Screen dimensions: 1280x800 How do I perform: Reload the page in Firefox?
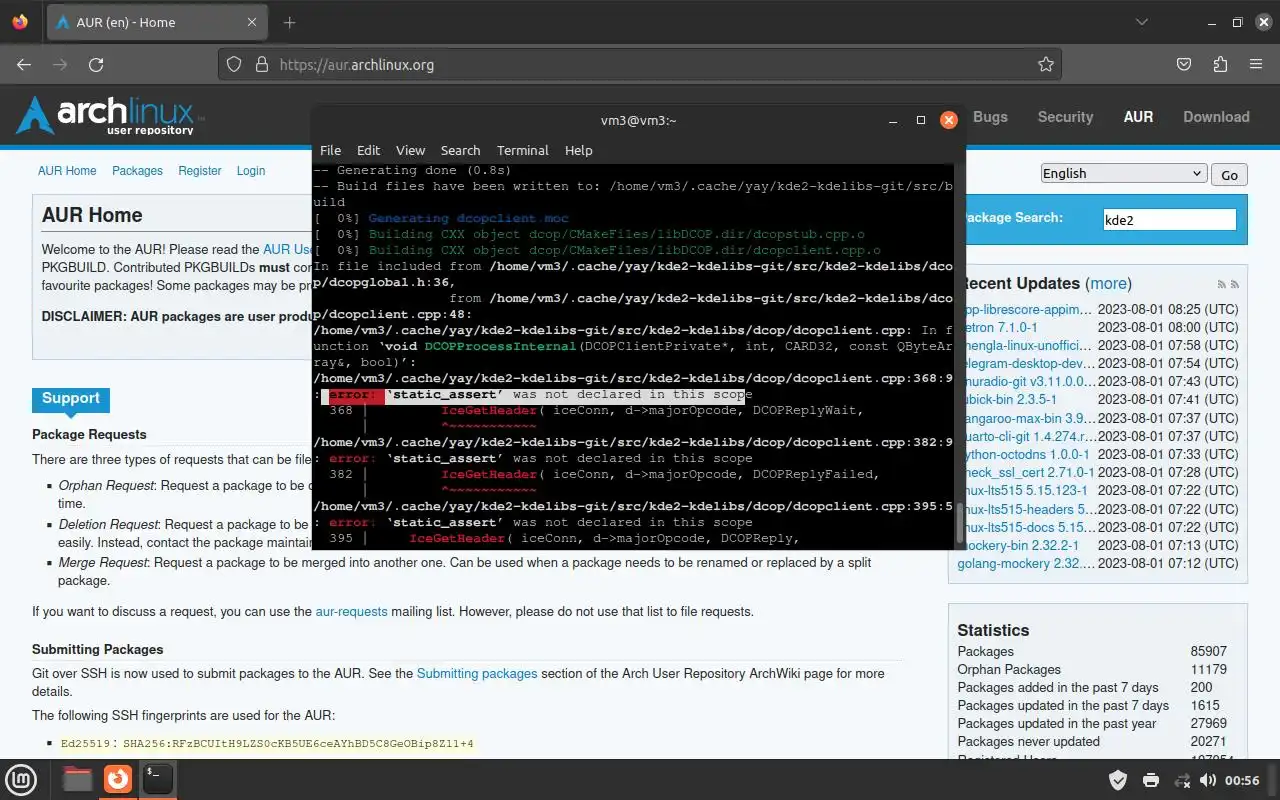(96, 64)
